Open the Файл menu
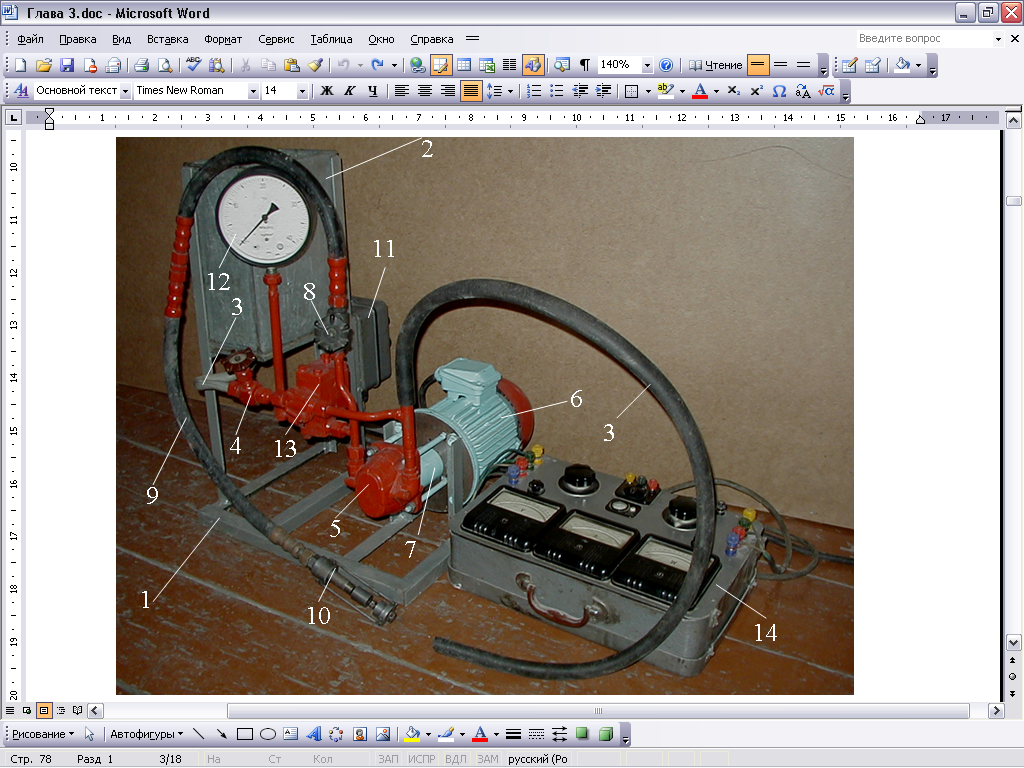The height and width of the screenshot is (768, 1024). coord(30,39)
